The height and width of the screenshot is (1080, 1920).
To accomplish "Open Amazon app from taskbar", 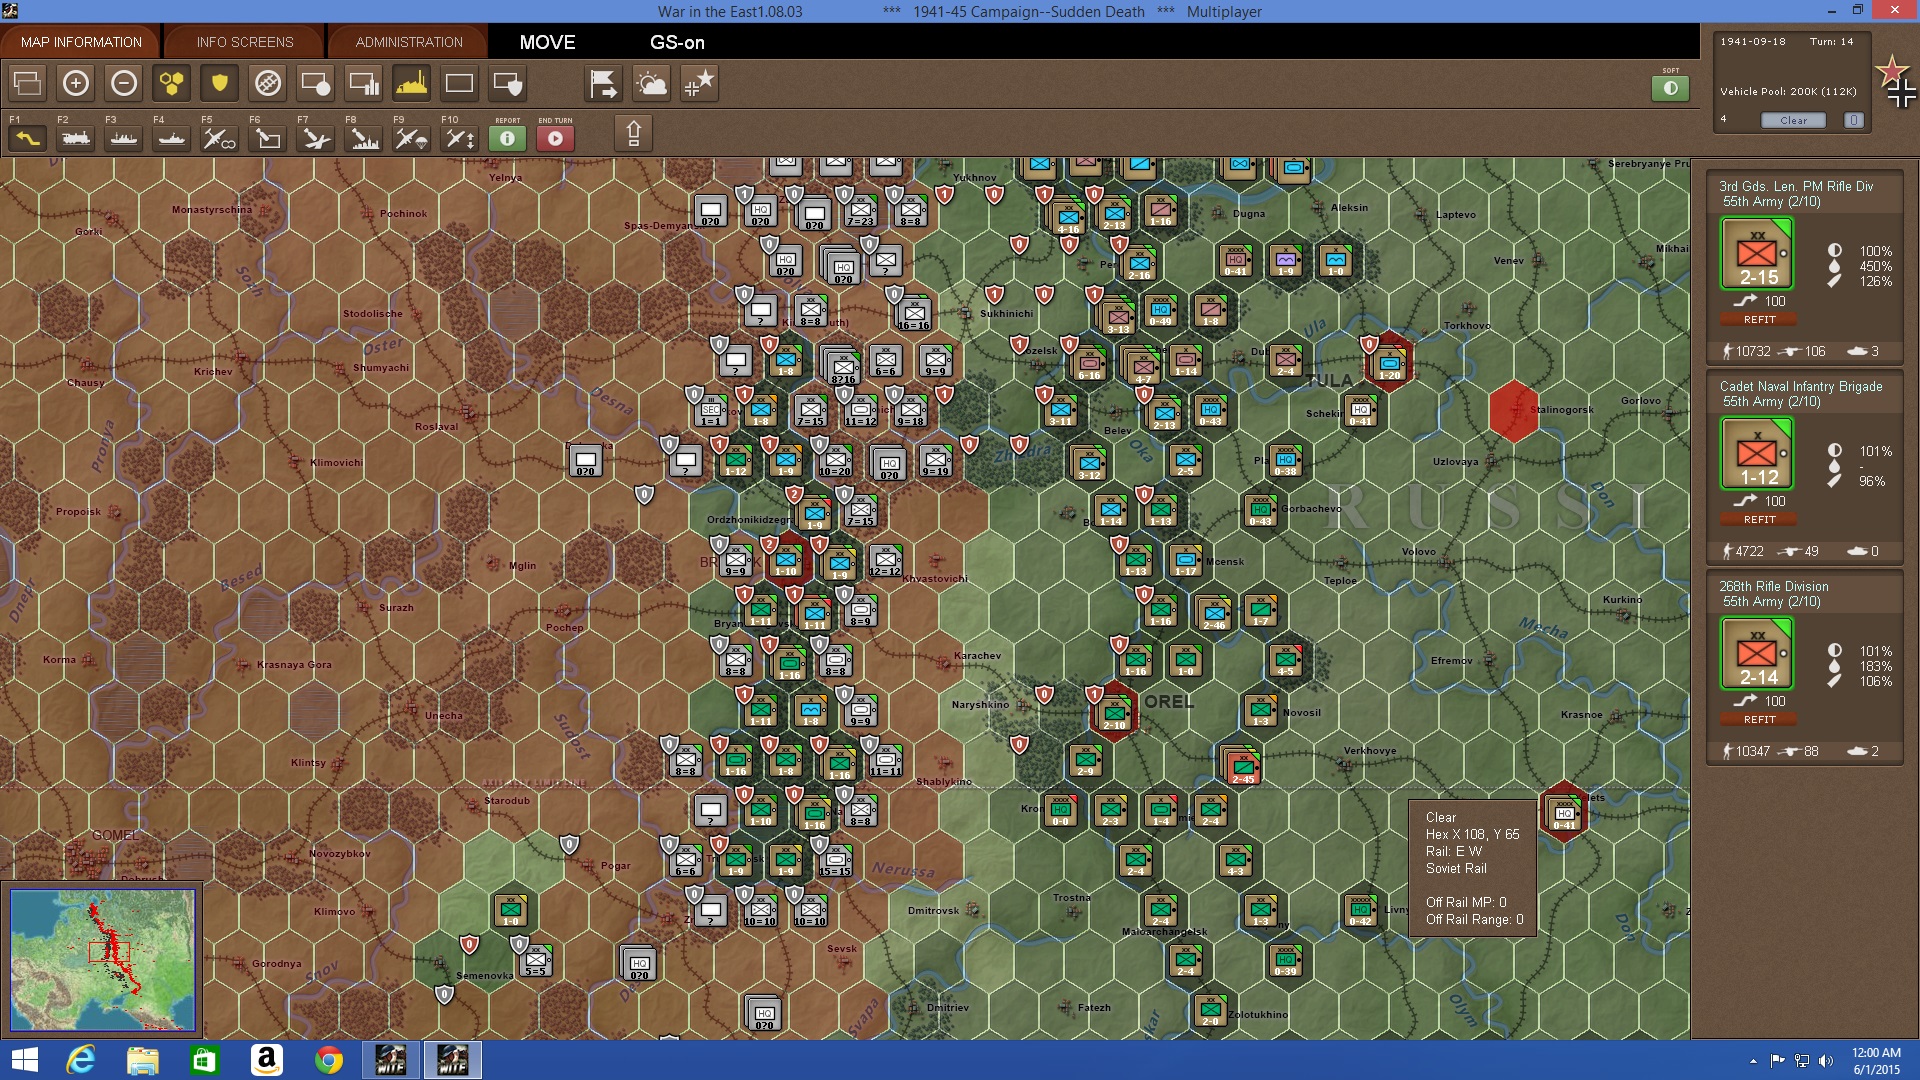I will point(266,1060).
